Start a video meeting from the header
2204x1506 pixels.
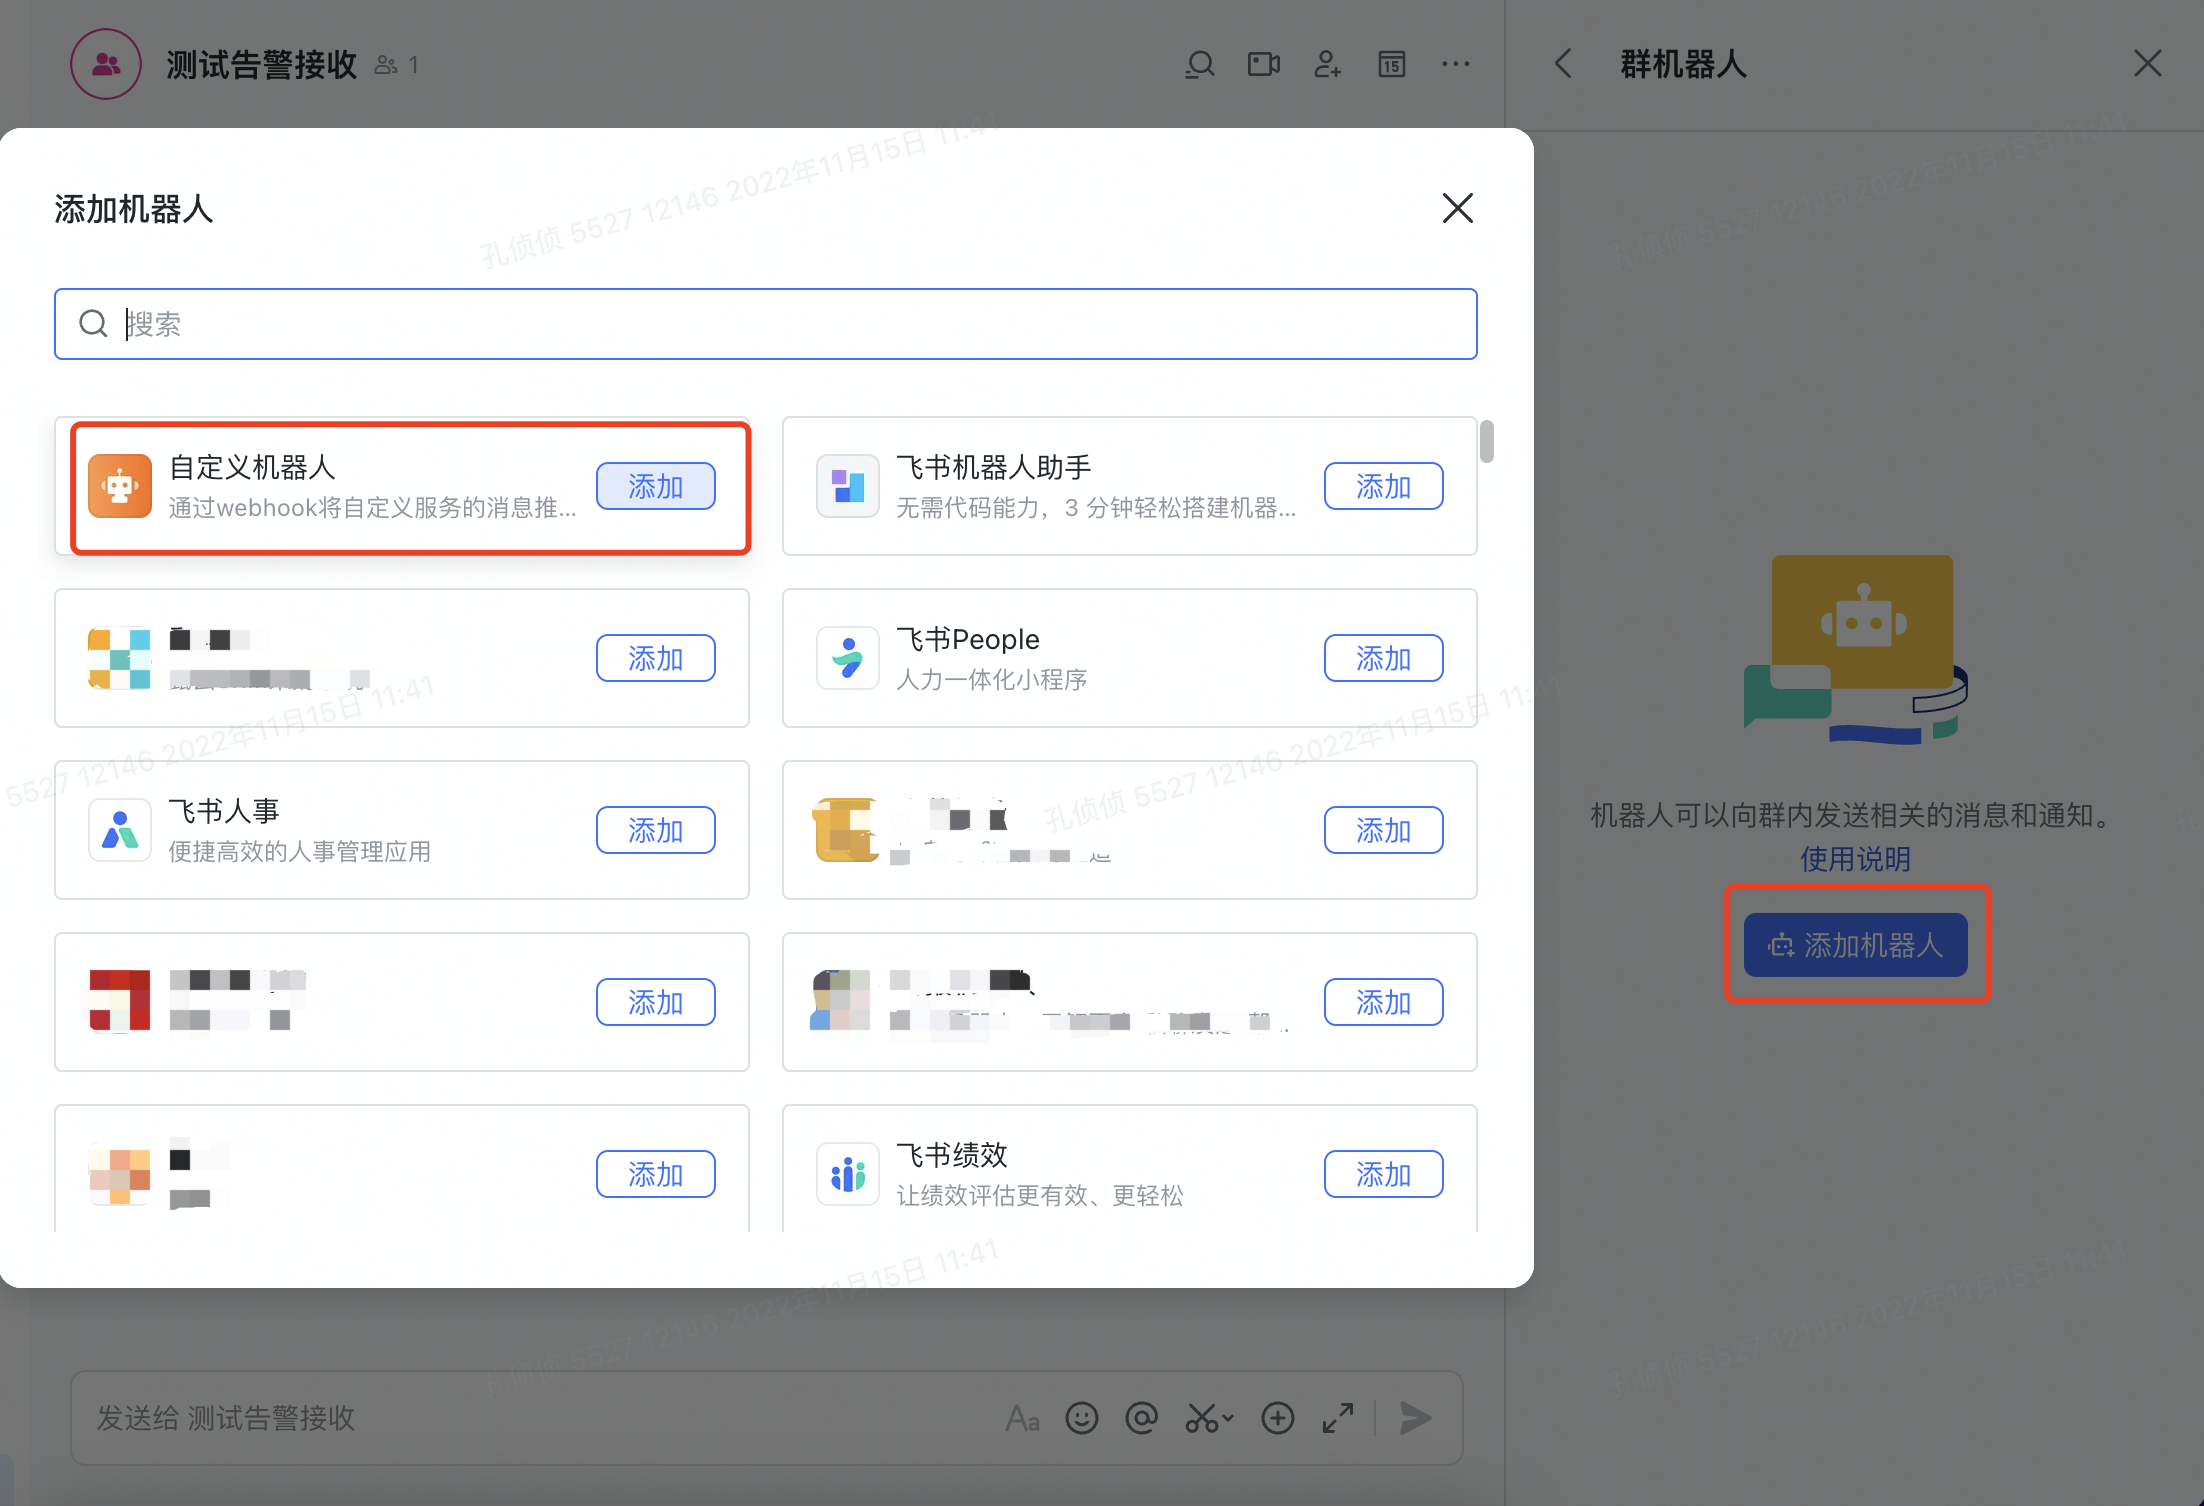tap(1263, 65)
